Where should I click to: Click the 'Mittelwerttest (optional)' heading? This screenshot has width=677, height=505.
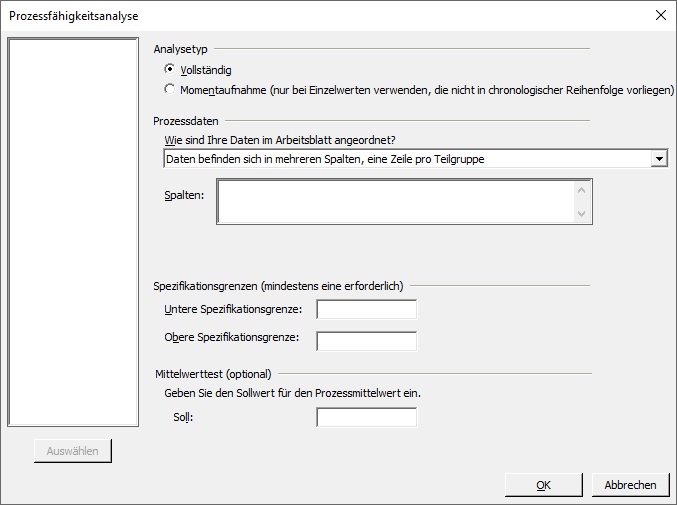pos(213,374)
